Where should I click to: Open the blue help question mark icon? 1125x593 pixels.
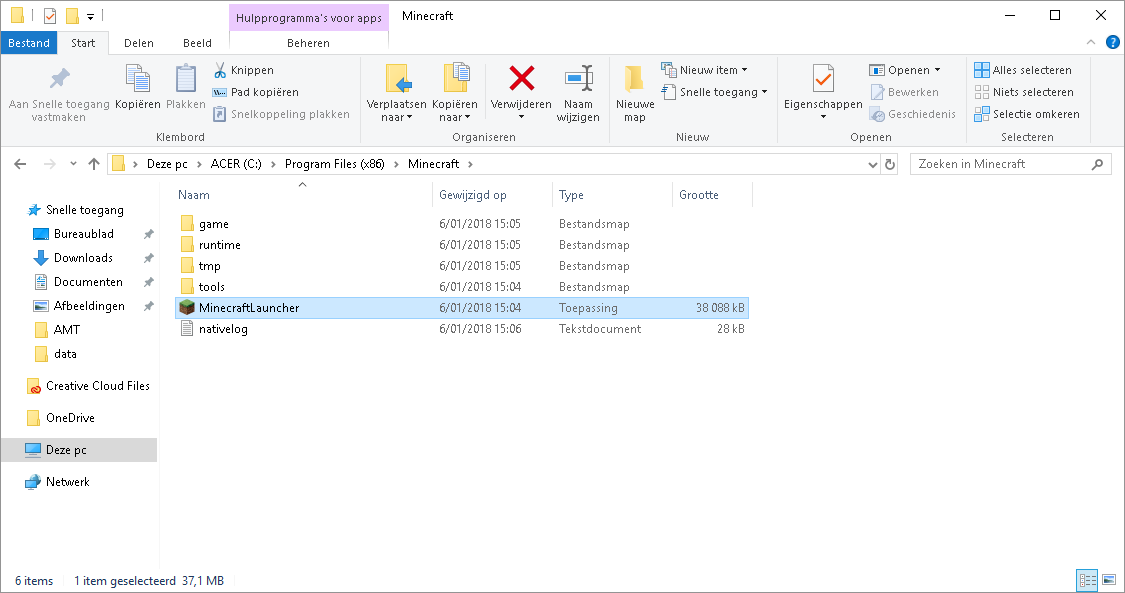[x=1113, y=42]
